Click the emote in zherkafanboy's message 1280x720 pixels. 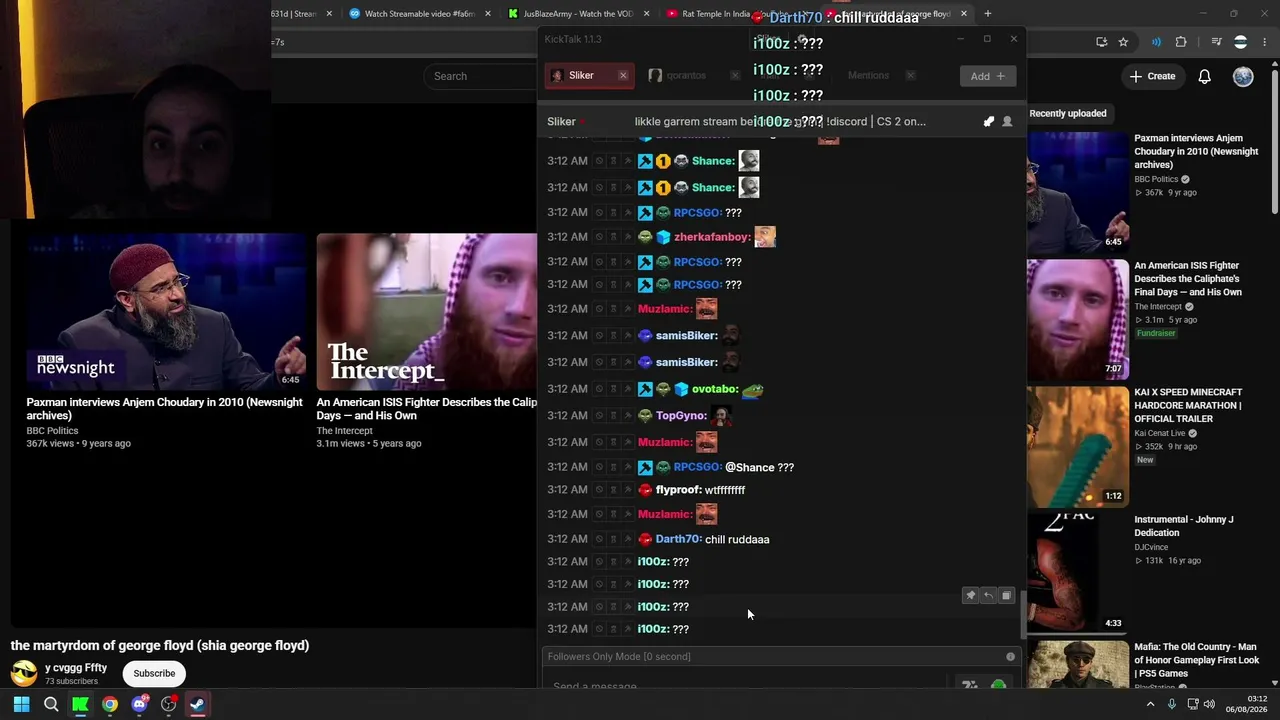point(765,237)
